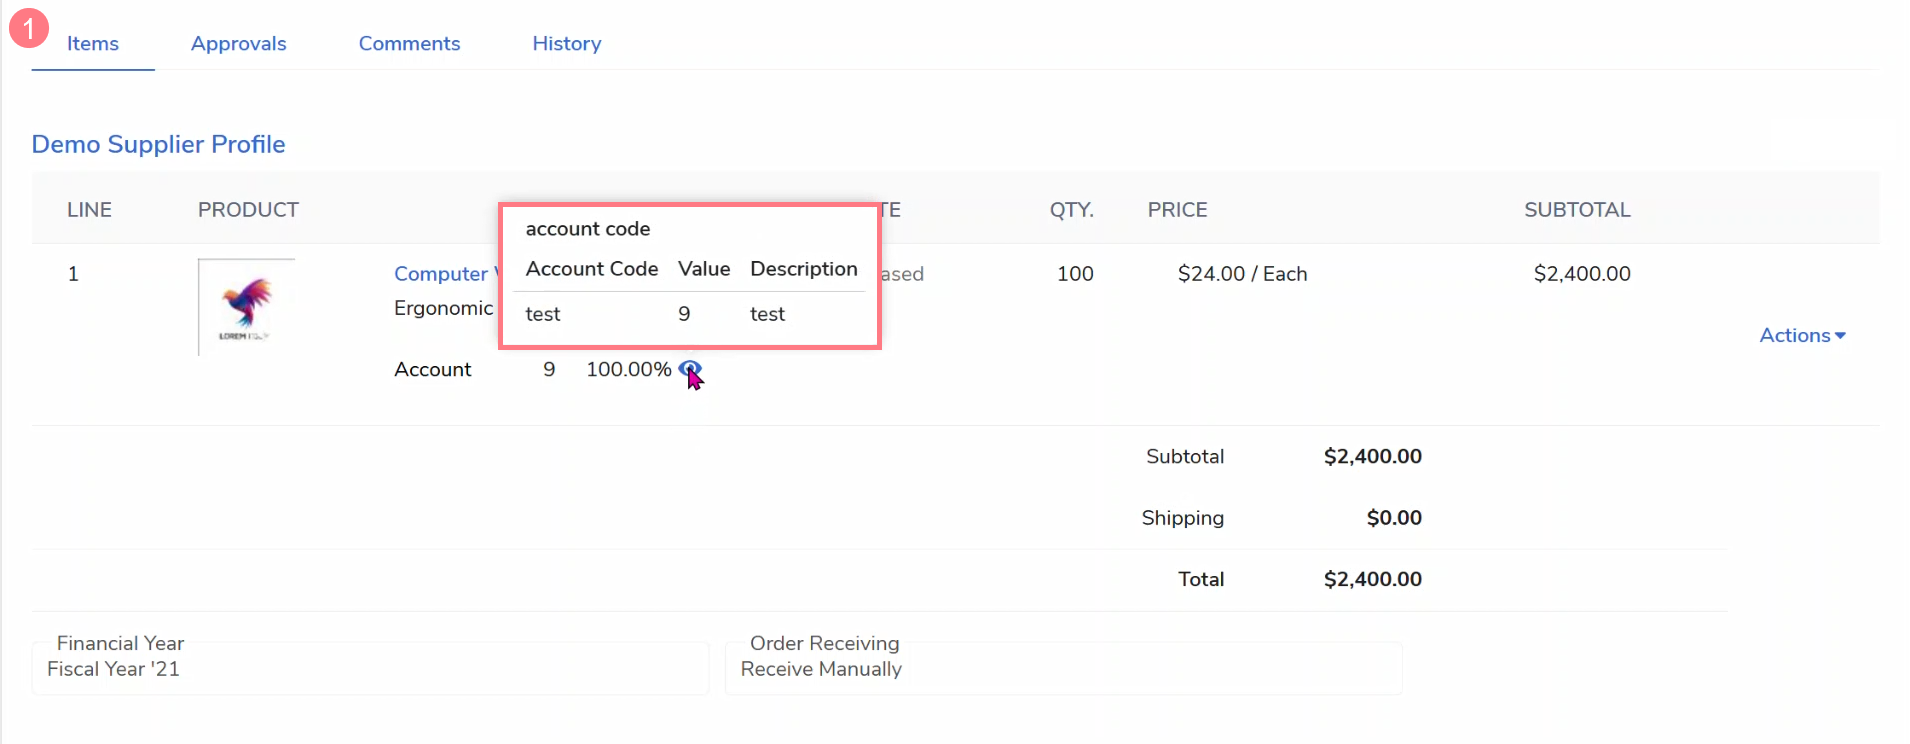The image size is (1910, 744).
Task: Click the PRICE column header
Action: [x=1177, y=210]
